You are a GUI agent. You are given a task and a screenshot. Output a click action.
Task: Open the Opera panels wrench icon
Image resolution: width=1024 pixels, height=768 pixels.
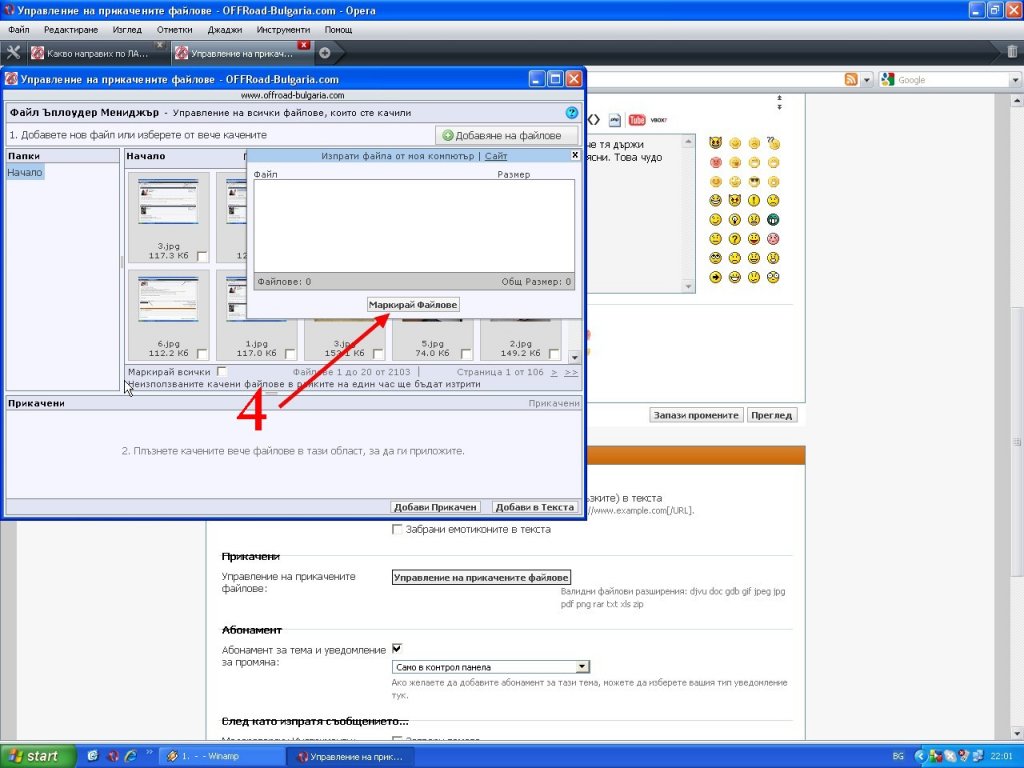pyautogui.click(x=13, y=53)
